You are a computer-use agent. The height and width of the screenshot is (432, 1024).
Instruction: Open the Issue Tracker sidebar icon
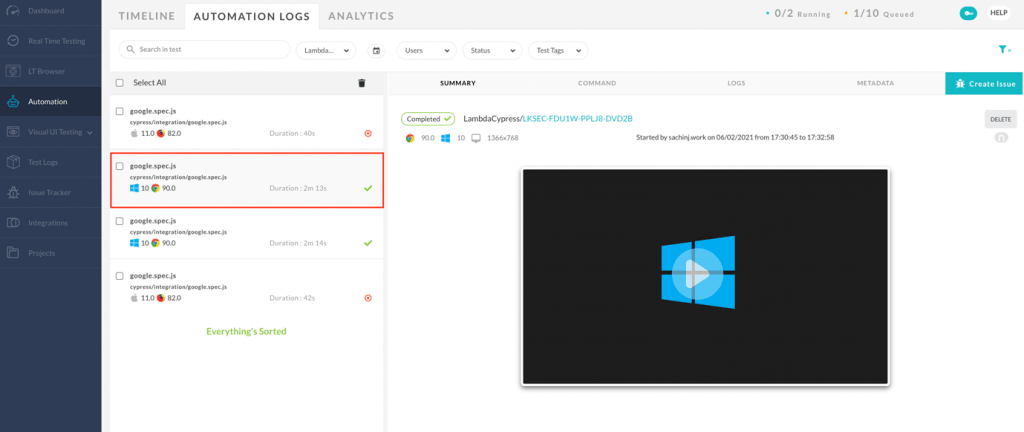pyautogui.click(x=12, y=192)
